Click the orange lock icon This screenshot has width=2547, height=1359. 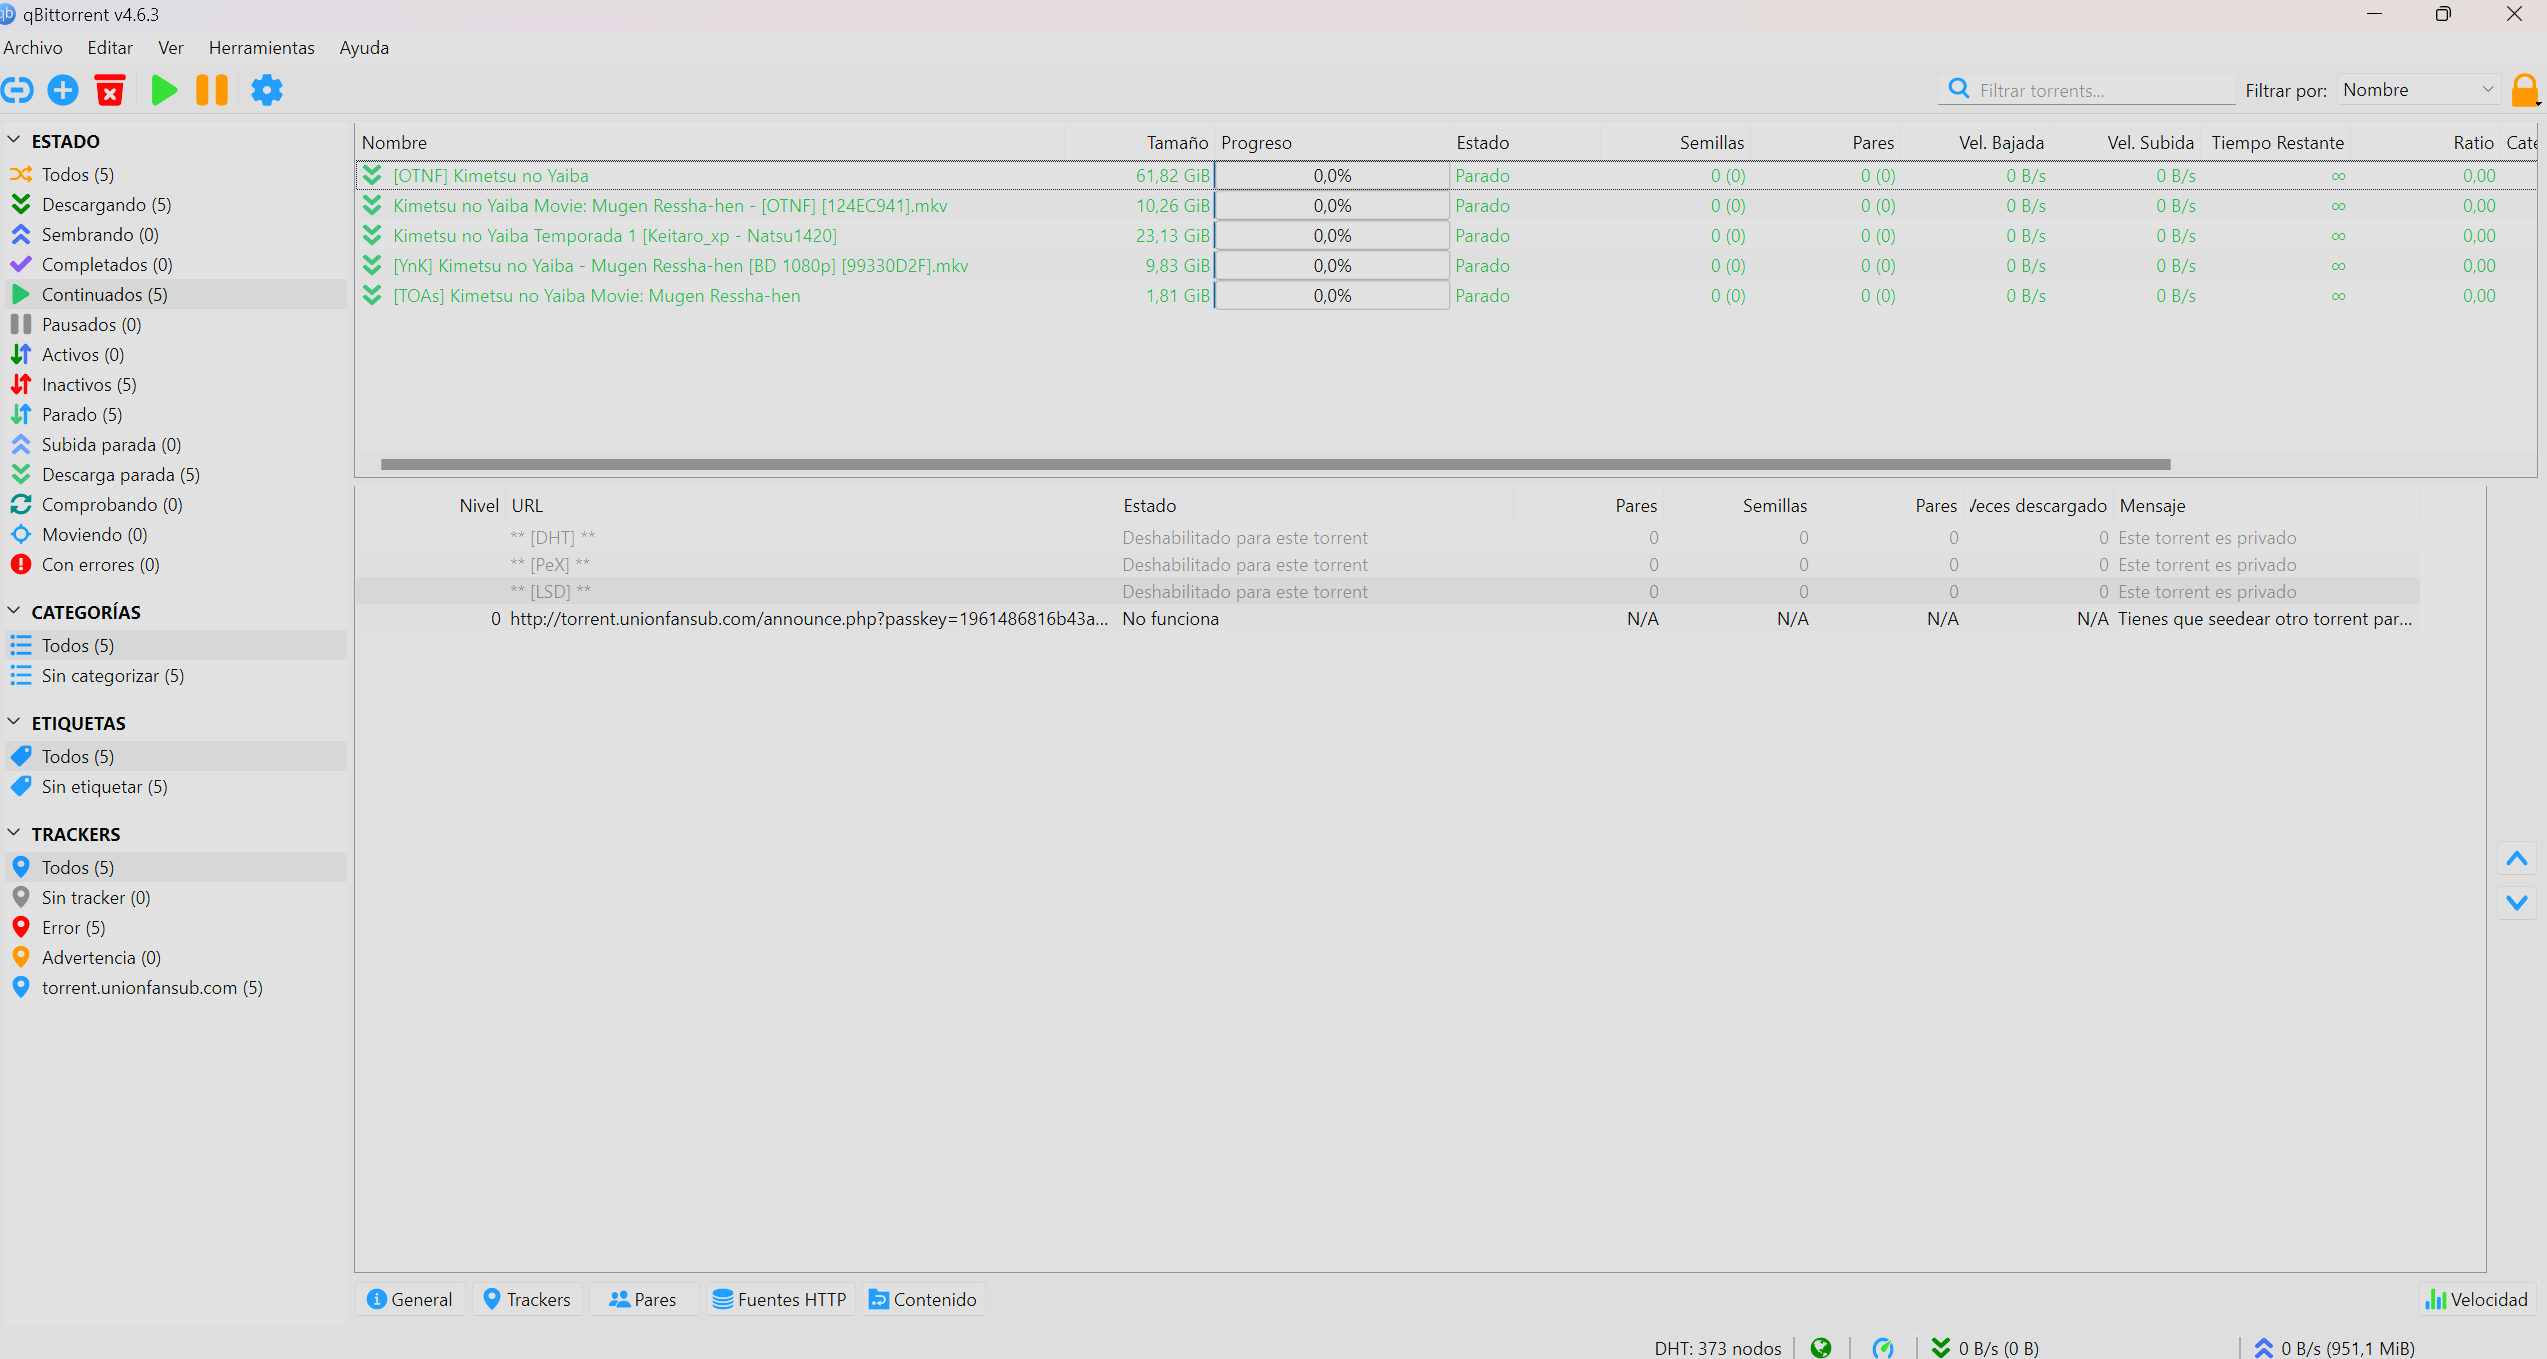tap(2525, 90)
